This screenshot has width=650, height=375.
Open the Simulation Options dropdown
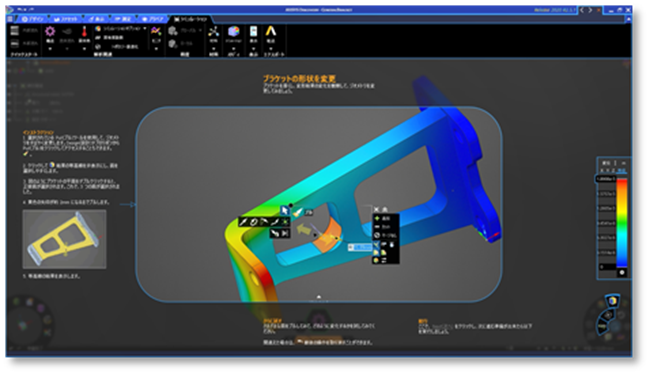pyautogui.click(x=121, y=29)
